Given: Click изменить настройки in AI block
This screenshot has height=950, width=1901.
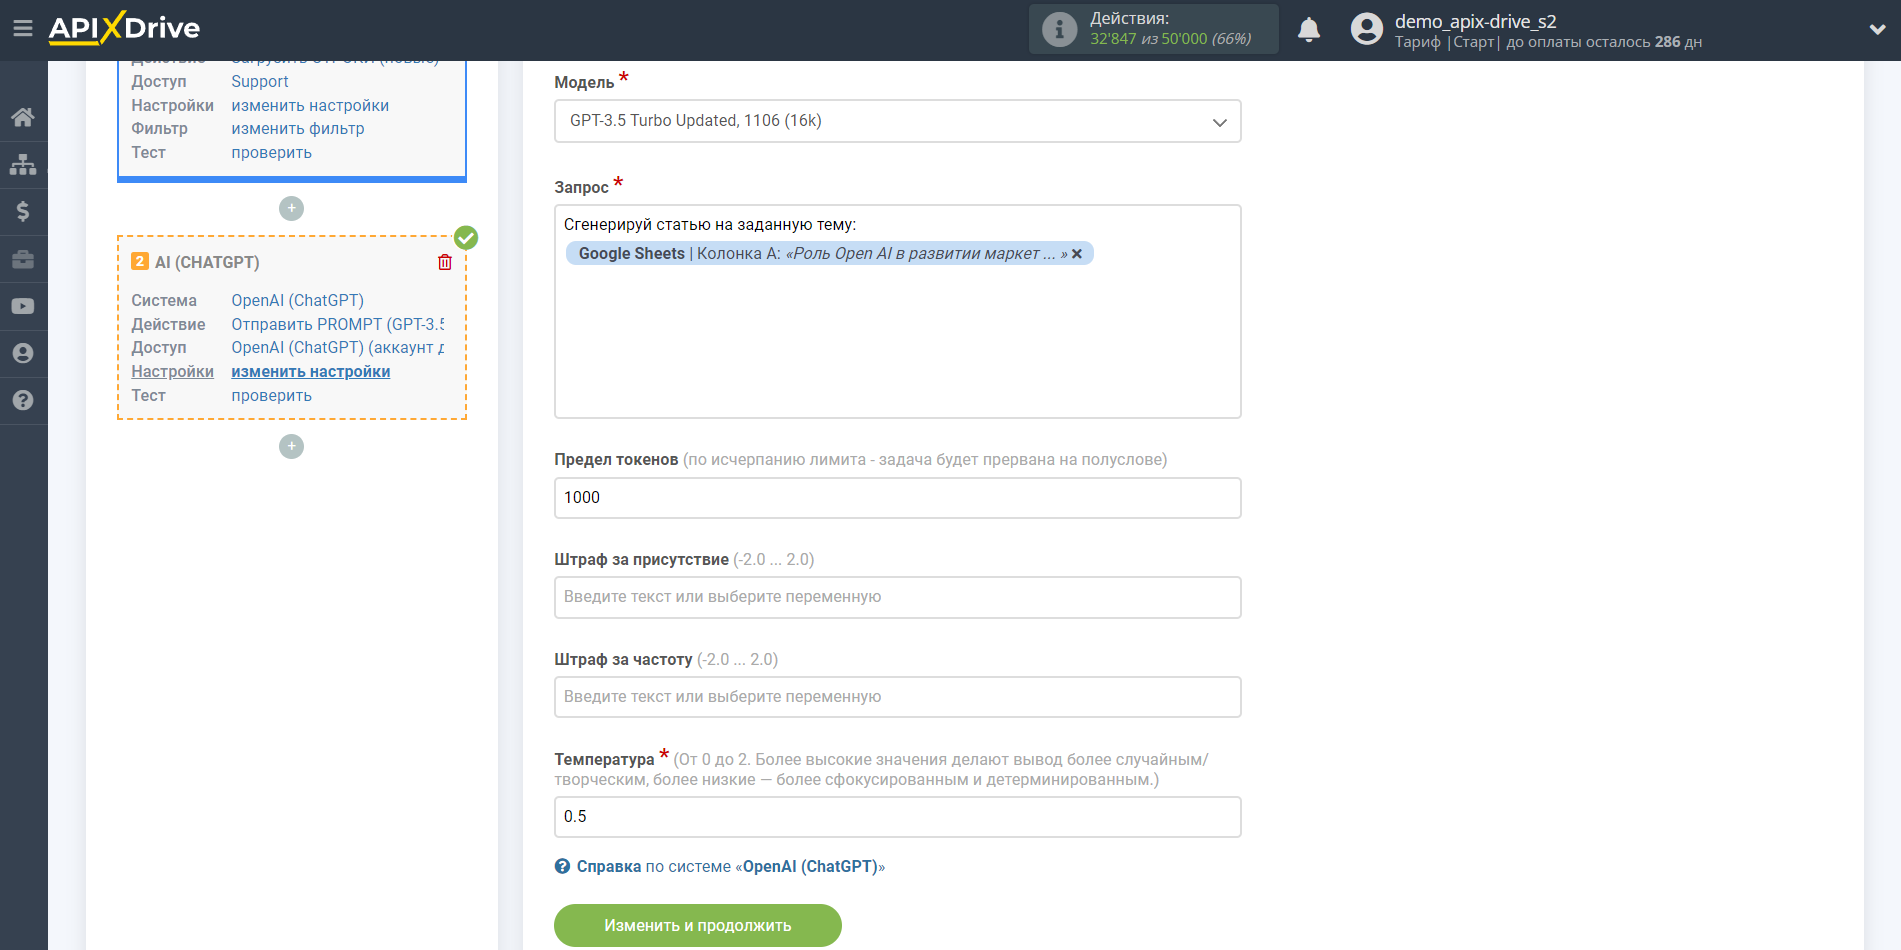Looking at the screenshot, I should pos(310,371).
